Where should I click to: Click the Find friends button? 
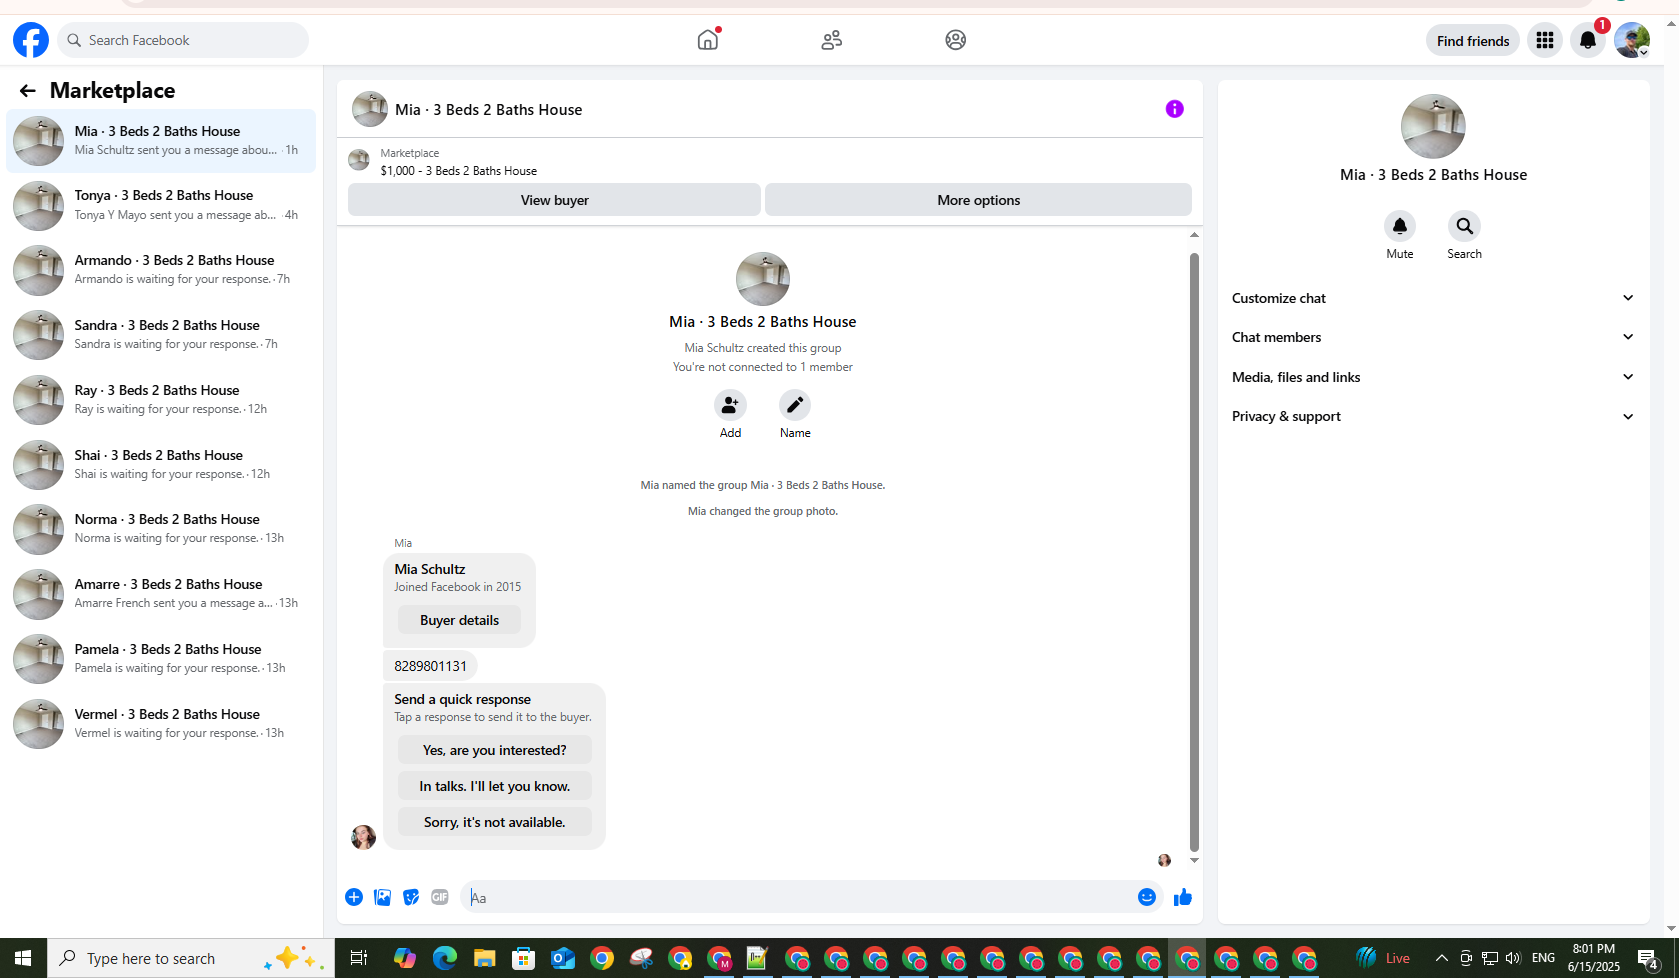point(1473,40)
